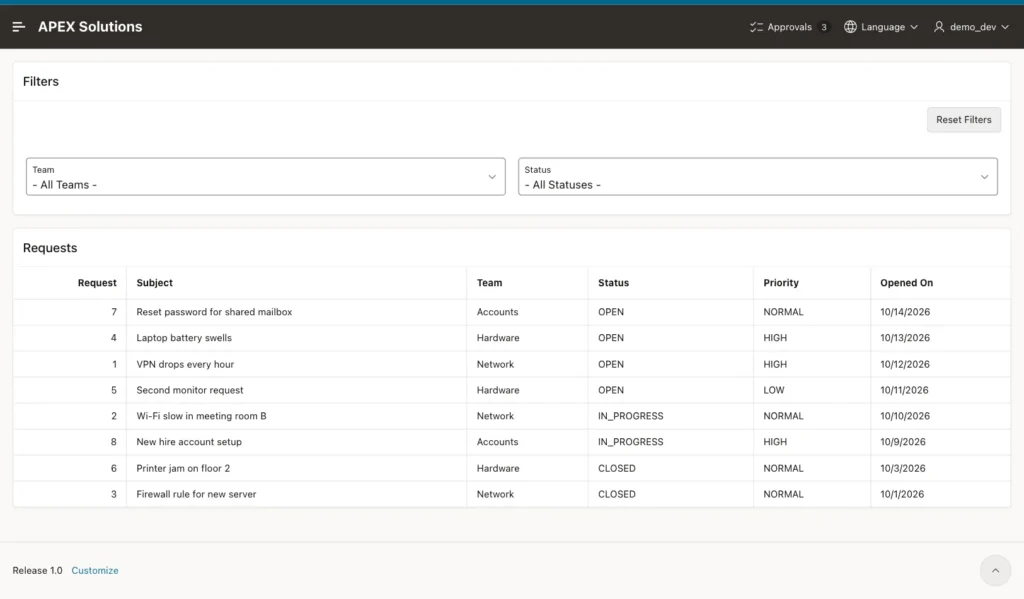Click the approvals count badge 3

(x=824, y=27)
